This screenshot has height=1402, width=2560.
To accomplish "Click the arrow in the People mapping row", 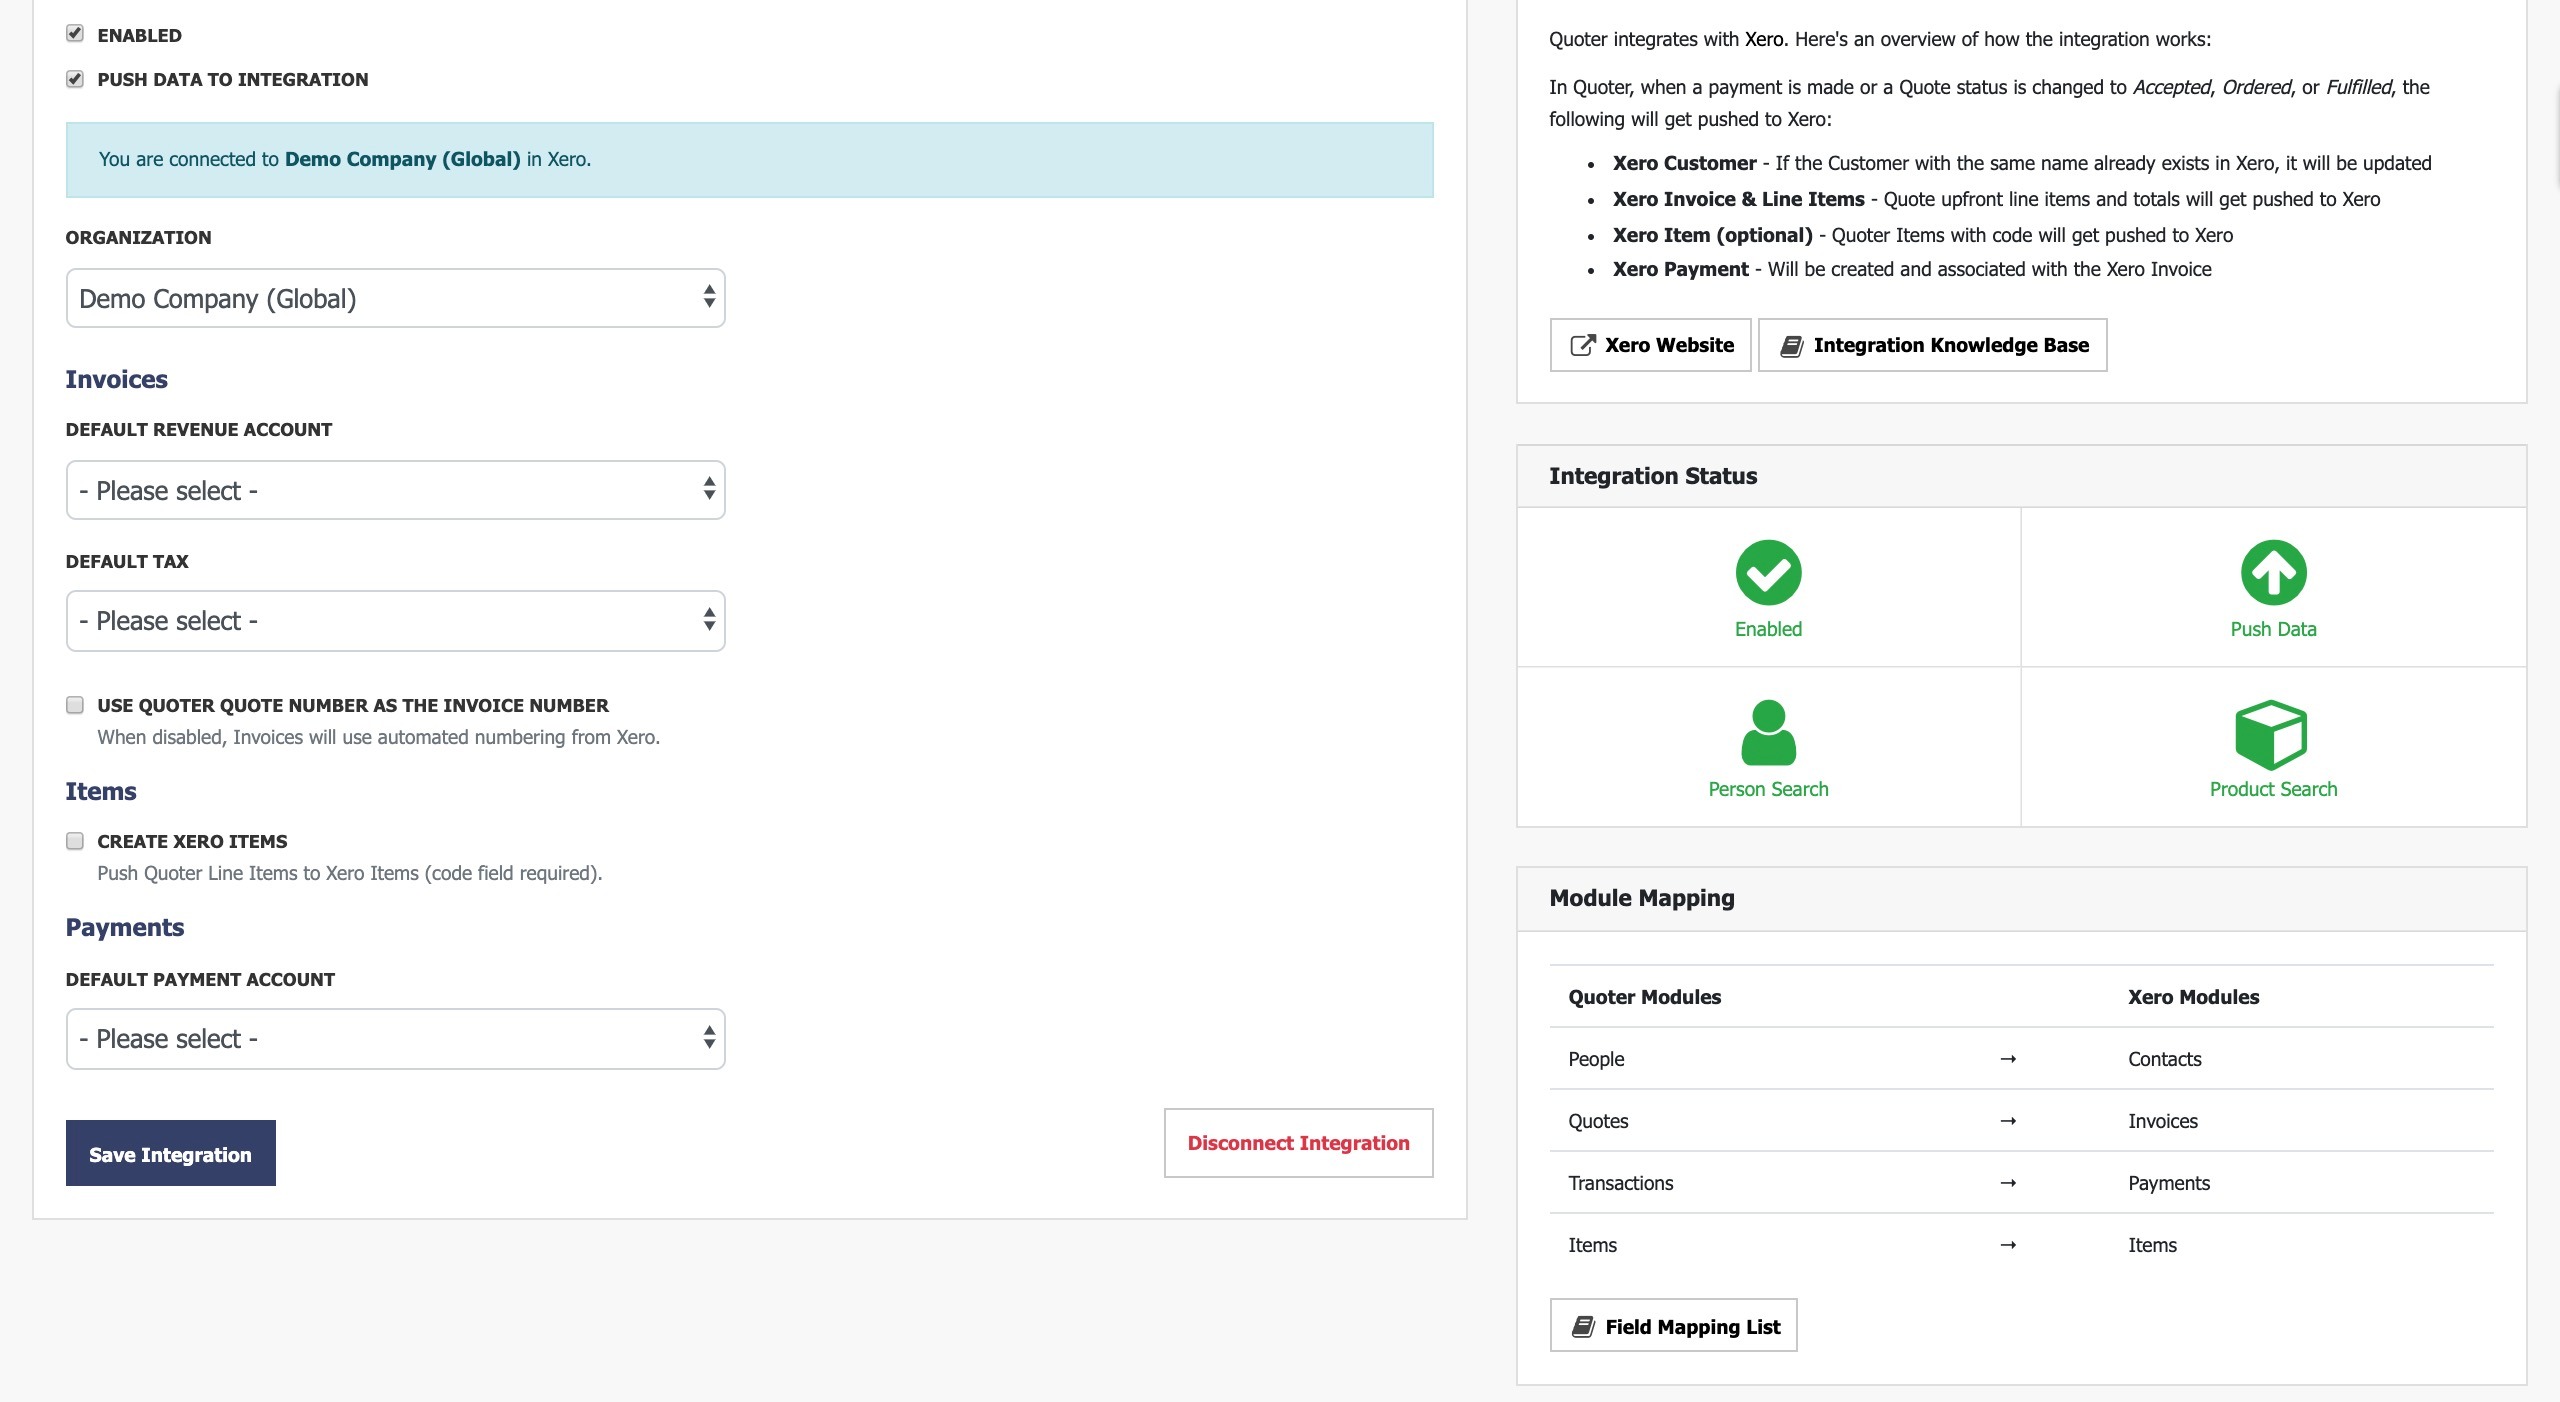I will pyautogui.click(x=2007, y=1059).
